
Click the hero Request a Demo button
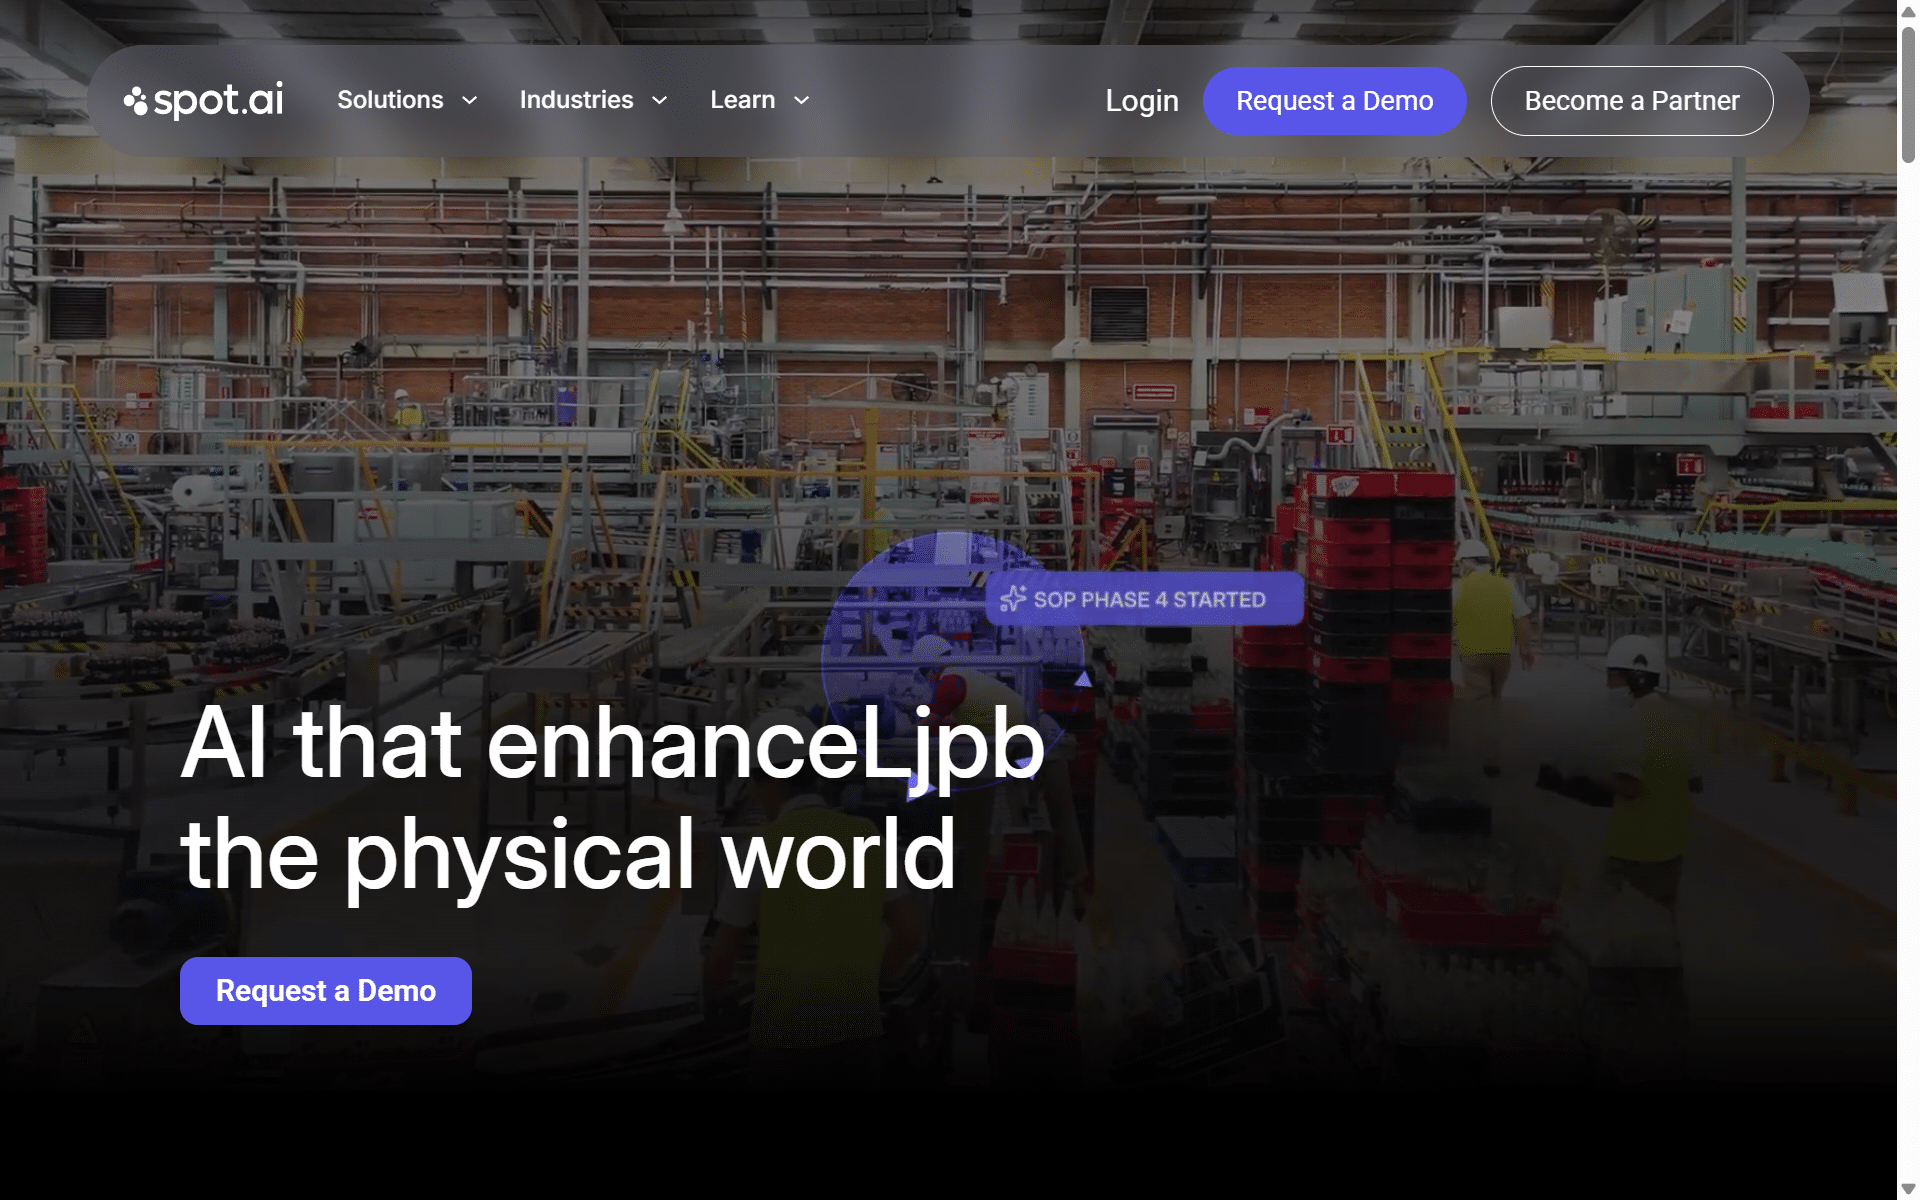click(326, 991)
